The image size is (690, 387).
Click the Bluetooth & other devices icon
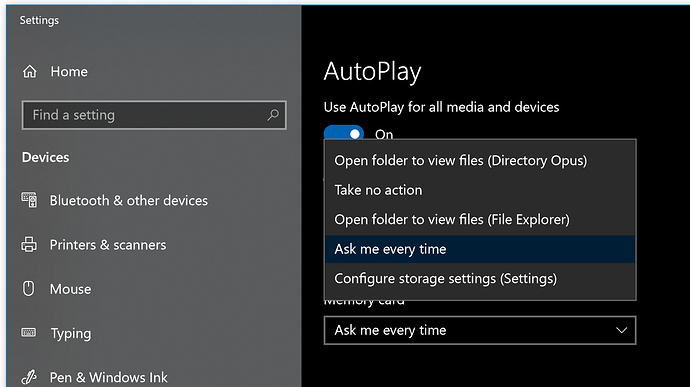pos(29,200)
